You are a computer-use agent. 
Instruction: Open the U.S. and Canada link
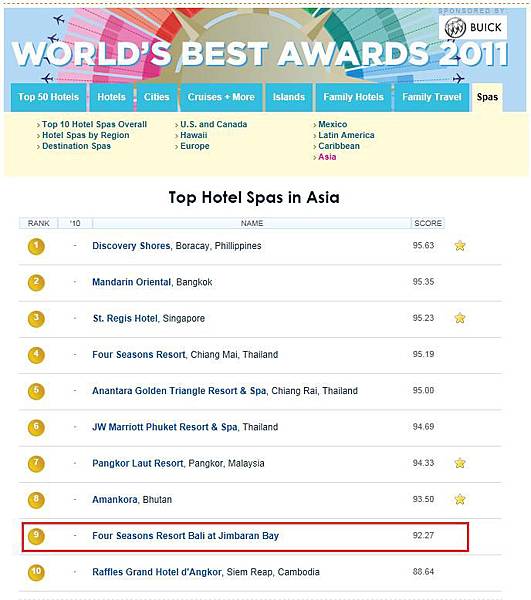213,124
